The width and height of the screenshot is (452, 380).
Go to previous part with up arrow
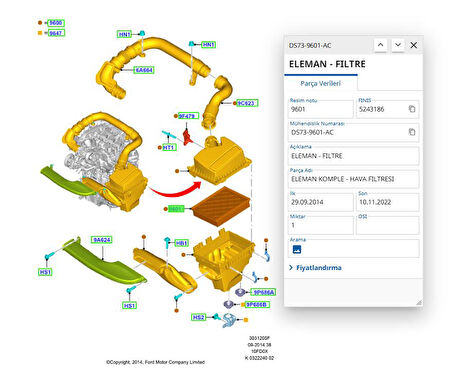pos(380,45)
